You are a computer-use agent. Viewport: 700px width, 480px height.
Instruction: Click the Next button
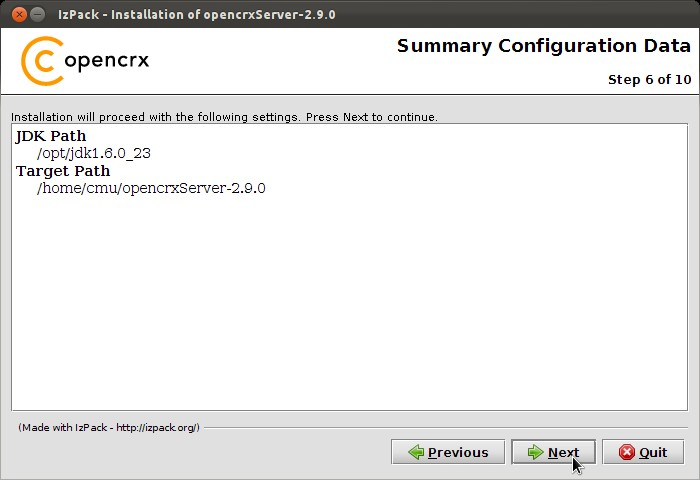(x=553, y=452)
